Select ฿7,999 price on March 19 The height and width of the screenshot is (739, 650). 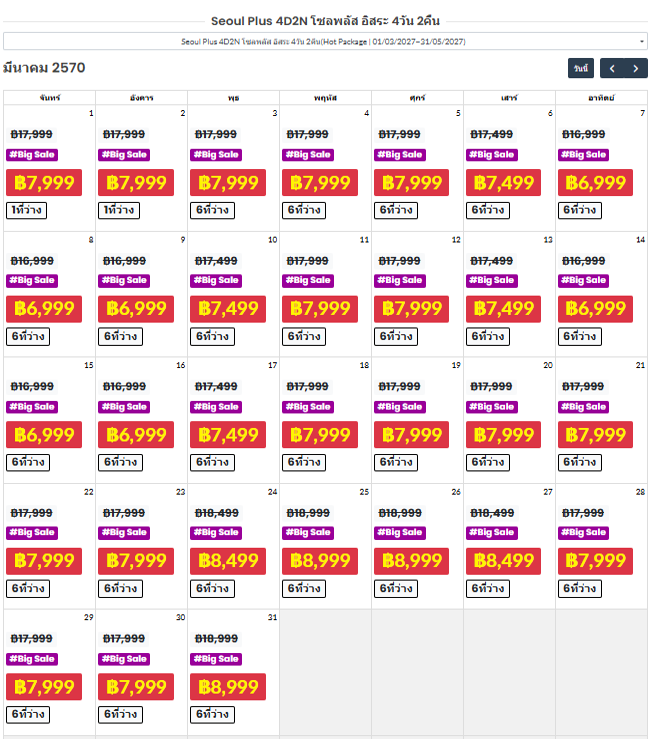tap(411, 435)
